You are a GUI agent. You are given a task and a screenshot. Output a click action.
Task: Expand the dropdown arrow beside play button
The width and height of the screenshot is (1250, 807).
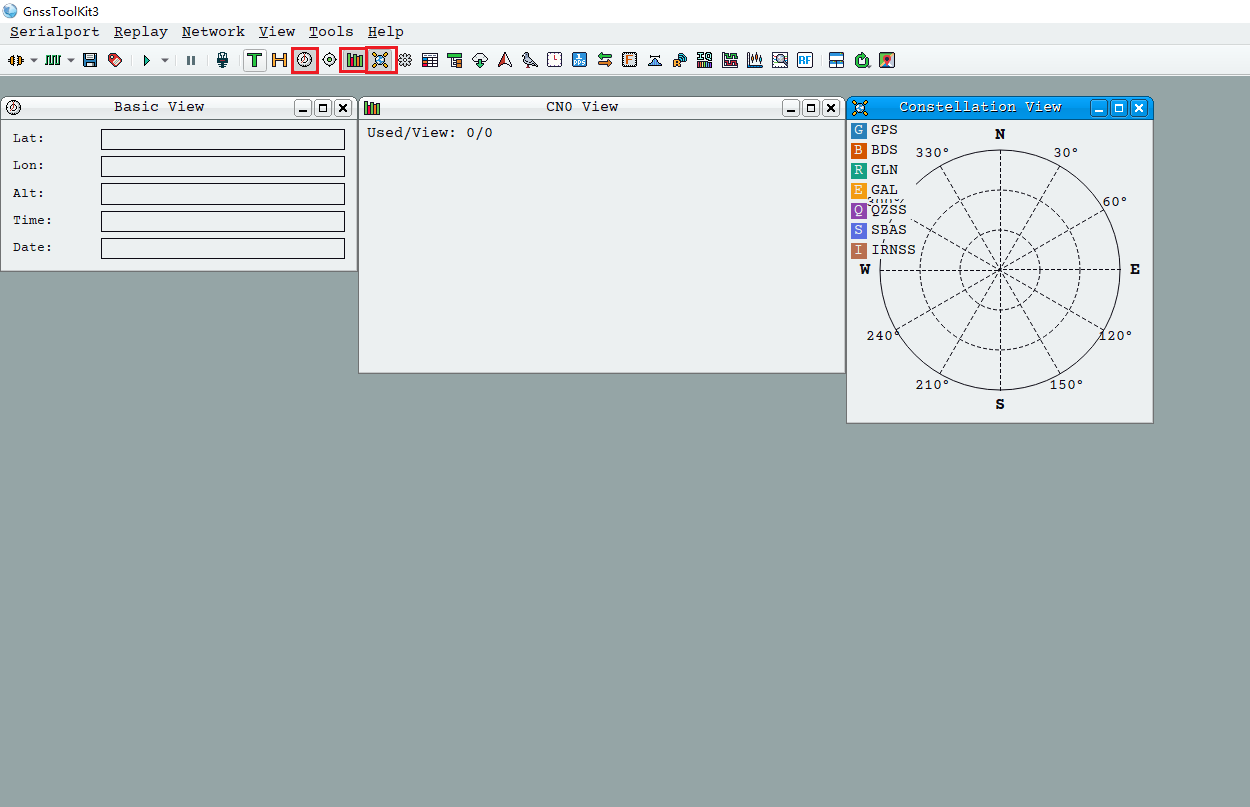click(x=165, y=61)
